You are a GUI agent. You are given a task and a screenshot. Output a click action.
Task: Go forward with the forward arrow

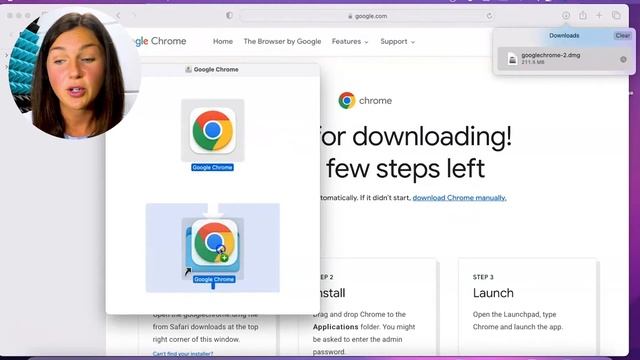(133, 16)
